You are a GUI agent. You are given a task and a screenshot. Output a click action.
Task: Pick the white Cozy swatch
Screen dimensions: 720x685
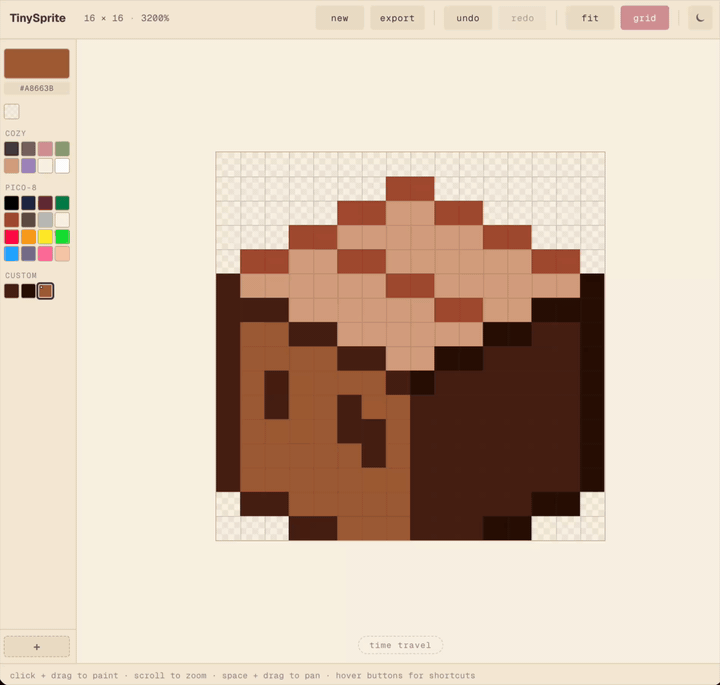(62, 166)
